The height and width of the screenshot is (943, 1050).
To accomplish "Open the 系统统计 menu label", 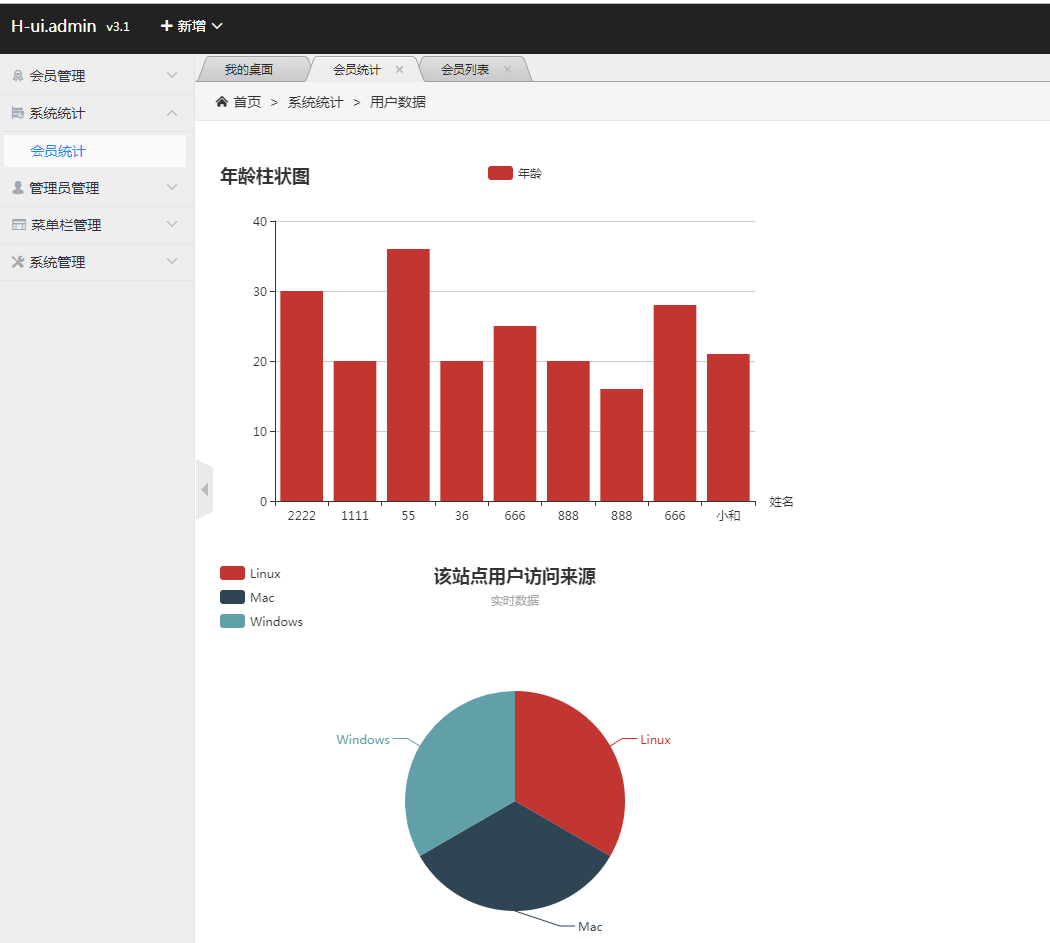I will (57, 113).
